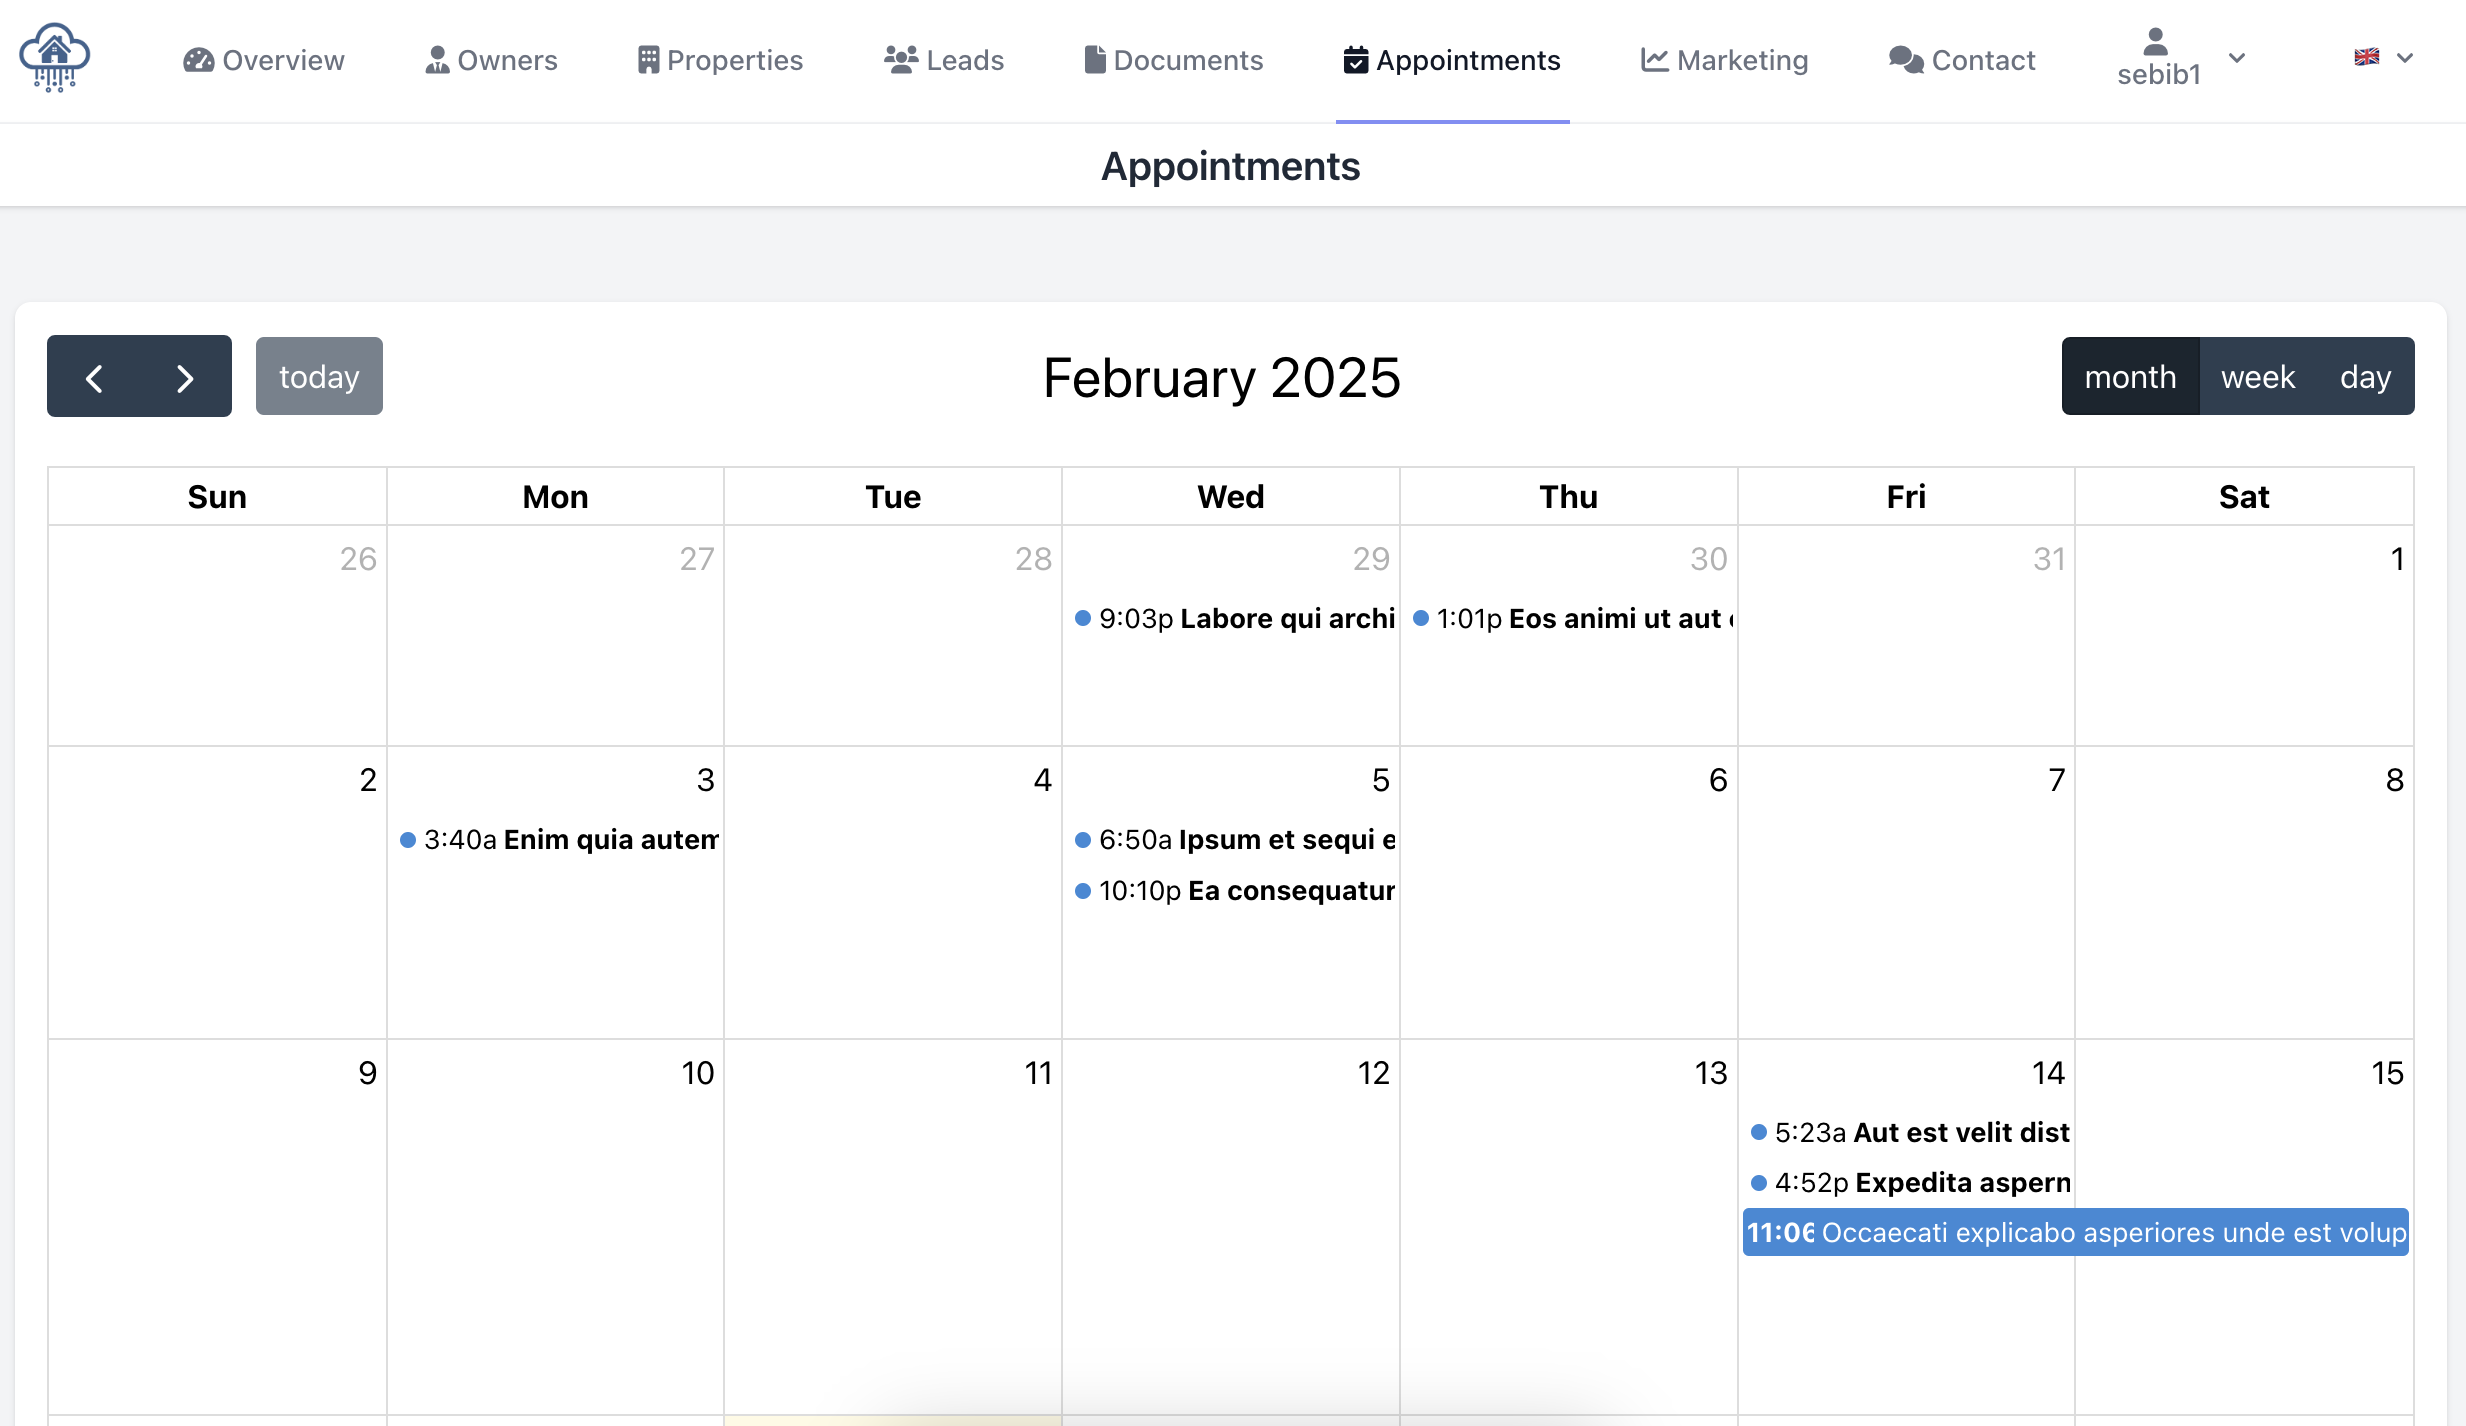Viewport: 2466px width, 1426px height.
Task: Open the Contact menu item
Action: (1962, 60)
